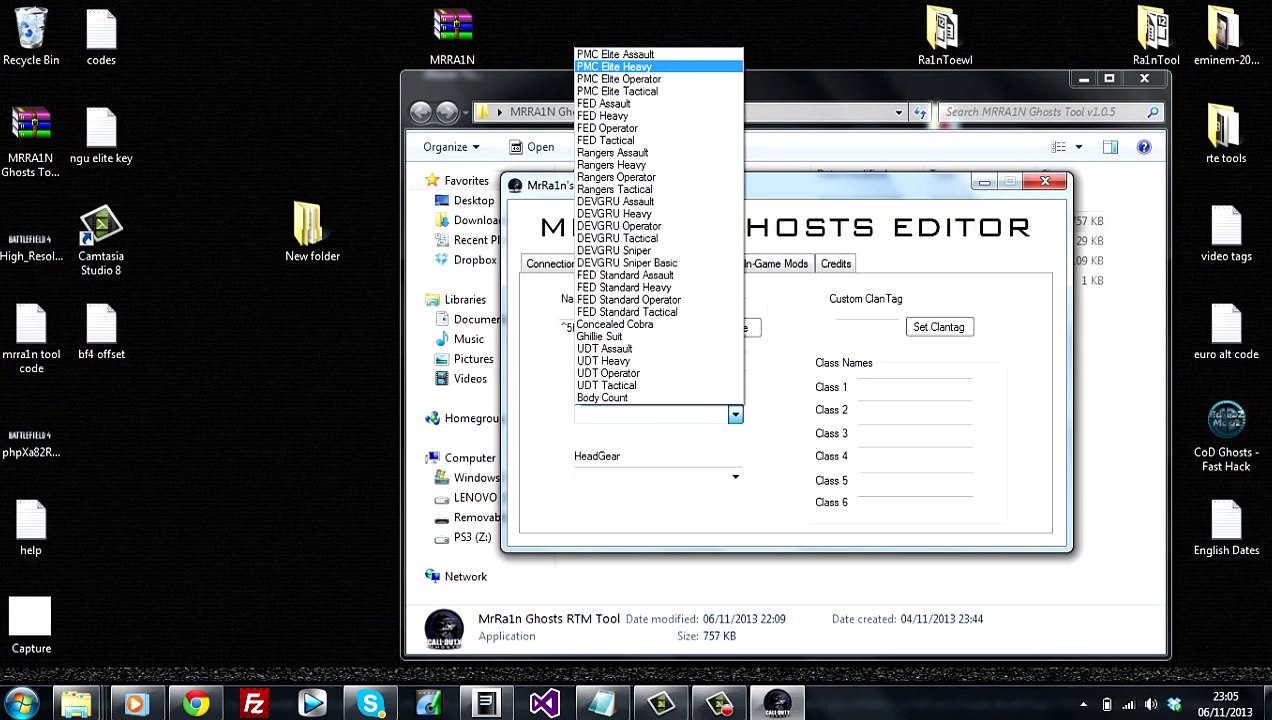This screenshot has height=720, width=1272.
Task: Choose Concealed Cobra from the list
Action: pyautogui.click(x=659, y=324)
